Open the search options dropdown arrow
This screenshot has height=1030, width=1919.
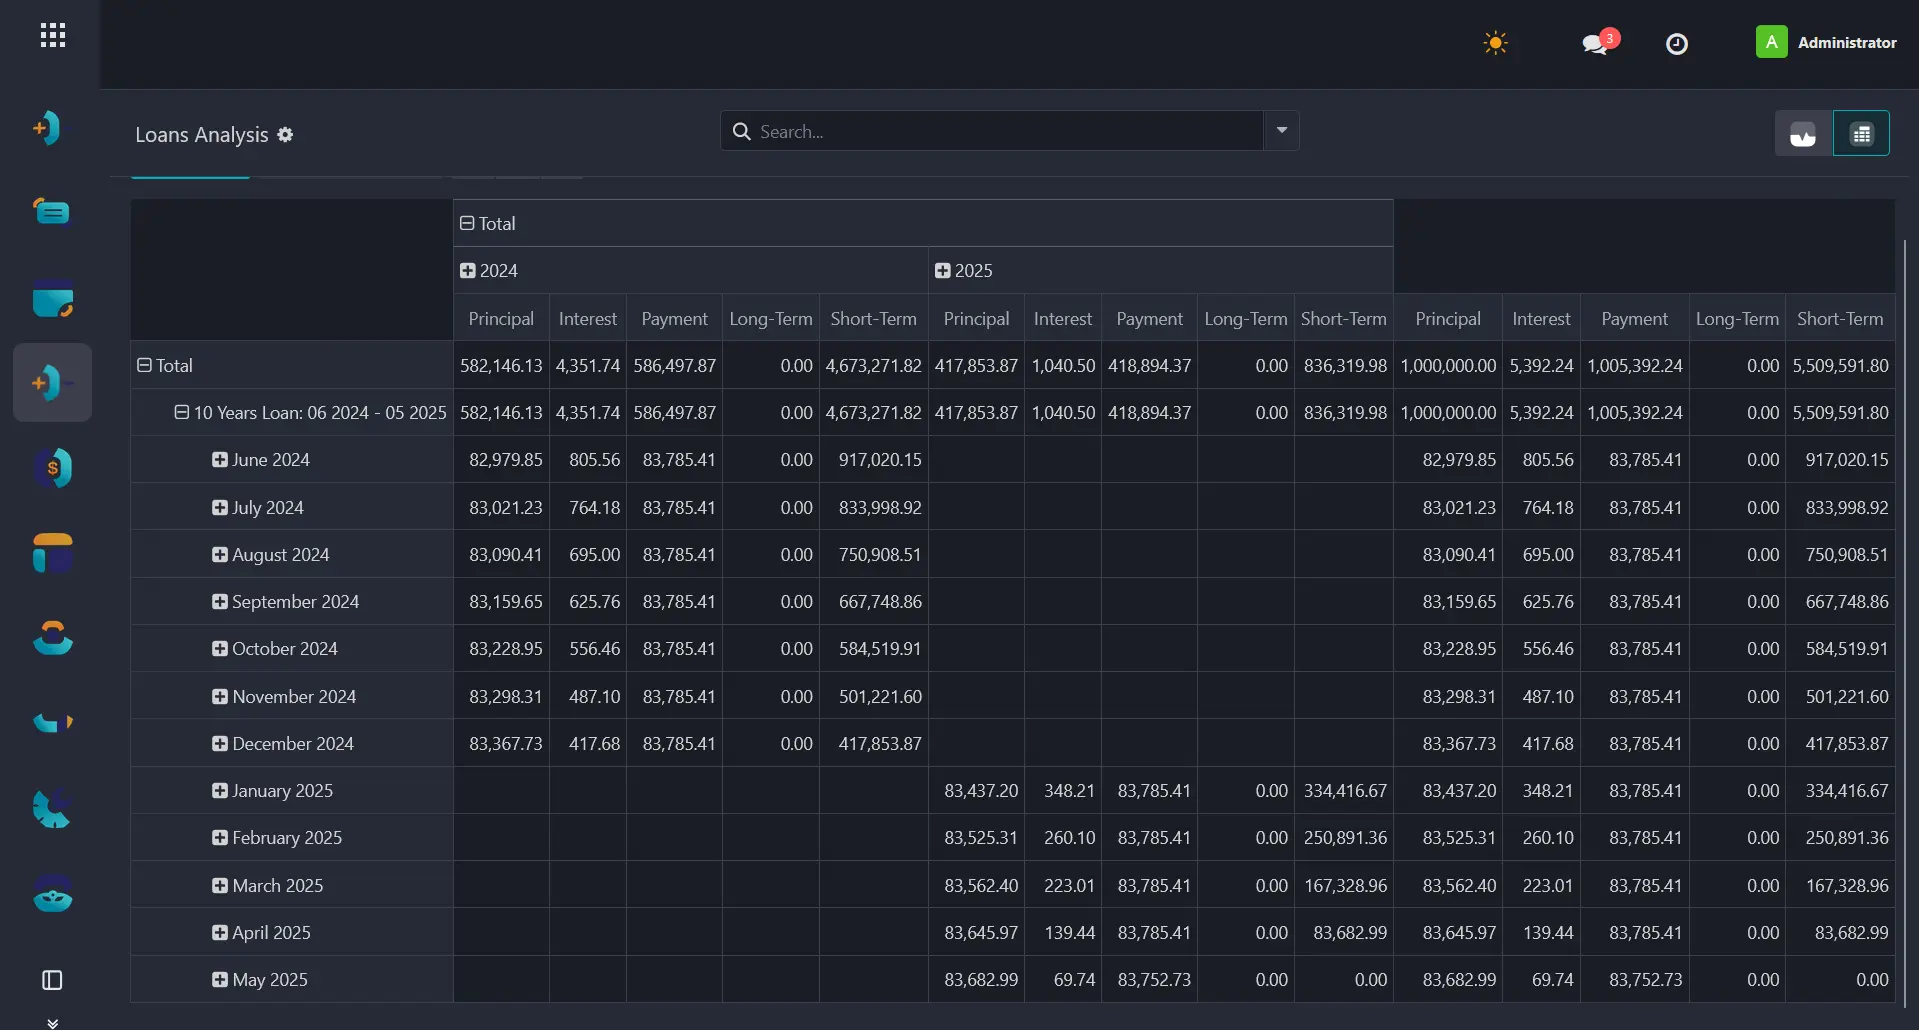[x=1281, y=131]
